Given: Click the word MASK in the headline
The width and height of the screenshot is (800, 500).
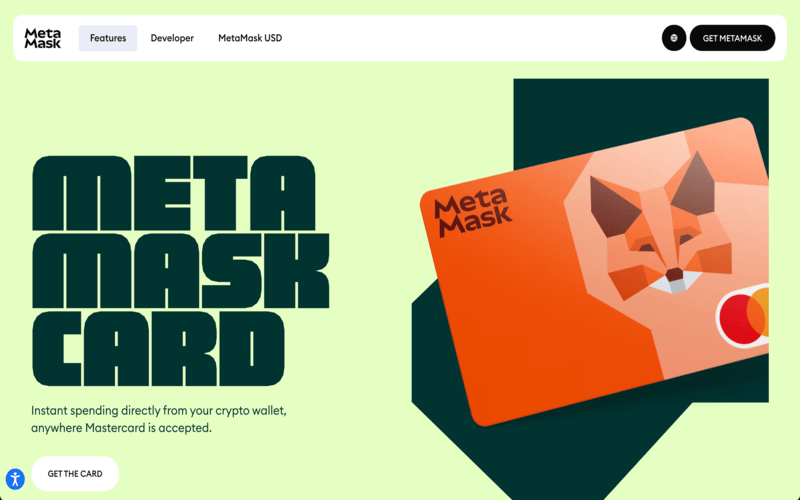Looking at the screenshot, I should [x=181, y=271].
